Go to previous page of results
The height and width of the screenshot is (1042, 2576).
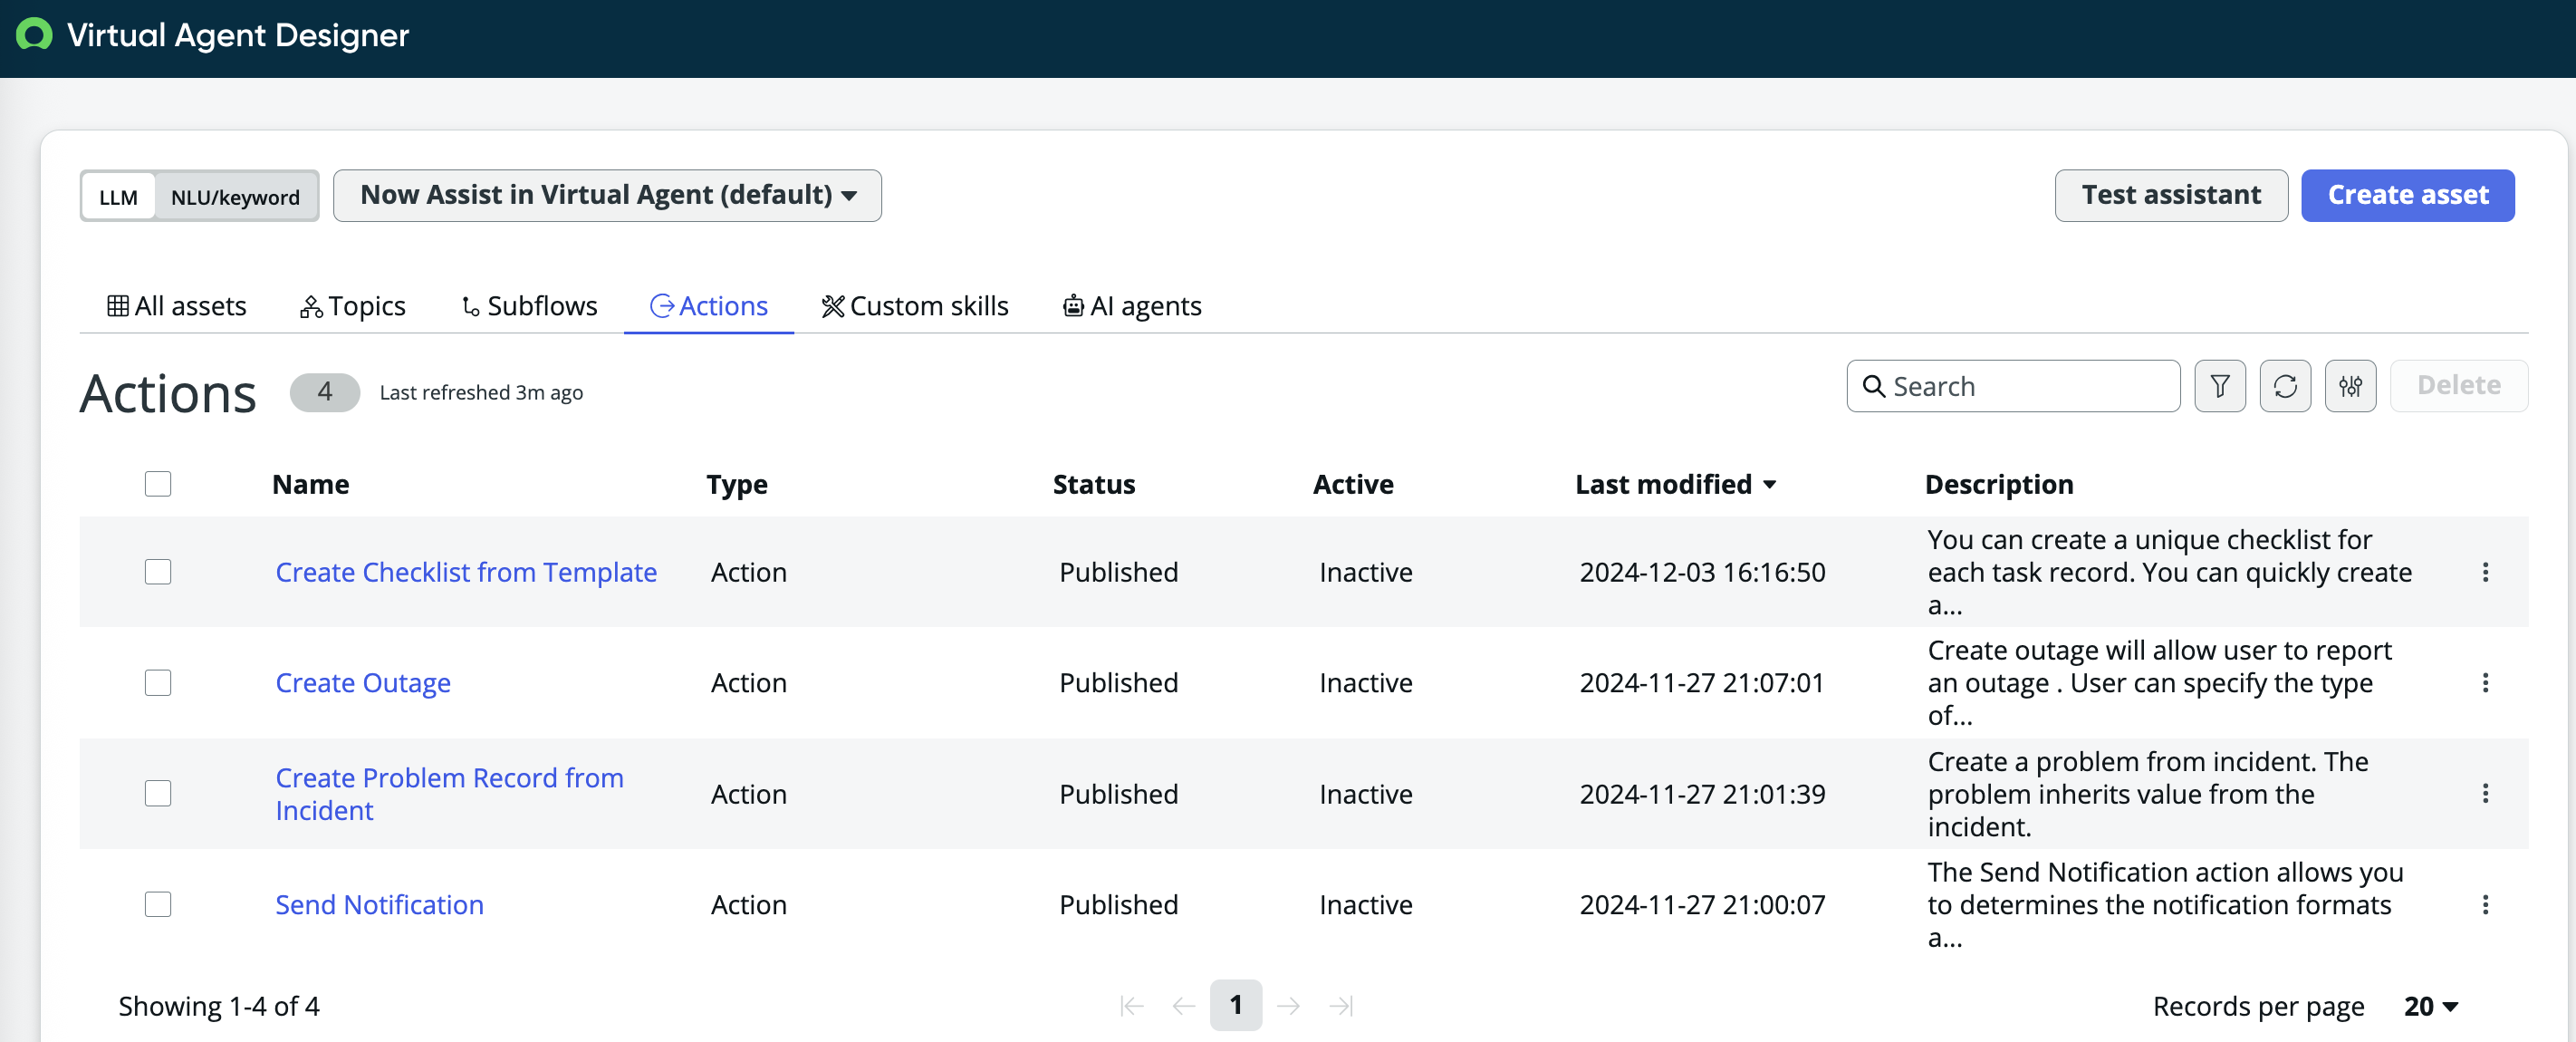click(x=1184, y=1005)
